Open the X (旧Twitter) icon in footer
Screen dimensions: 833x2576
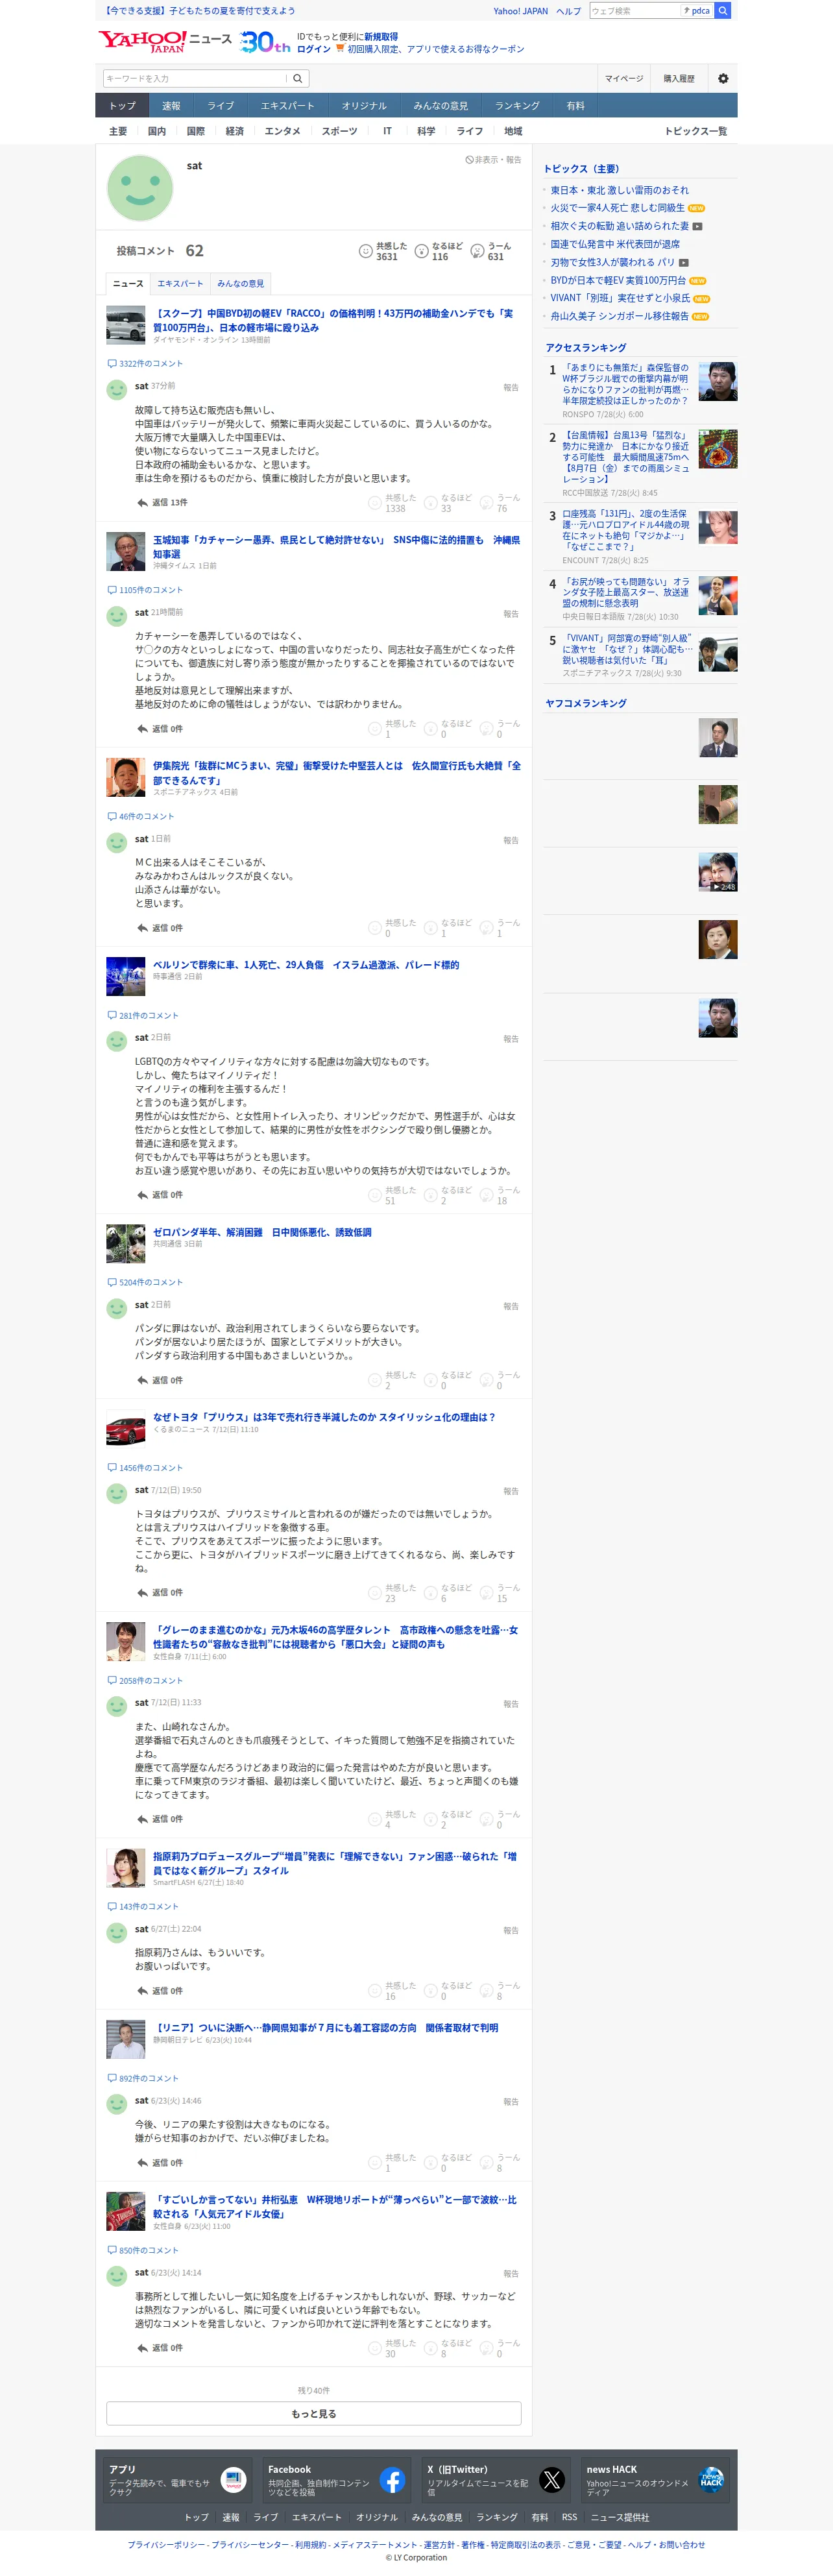(x=552, y=2480)
